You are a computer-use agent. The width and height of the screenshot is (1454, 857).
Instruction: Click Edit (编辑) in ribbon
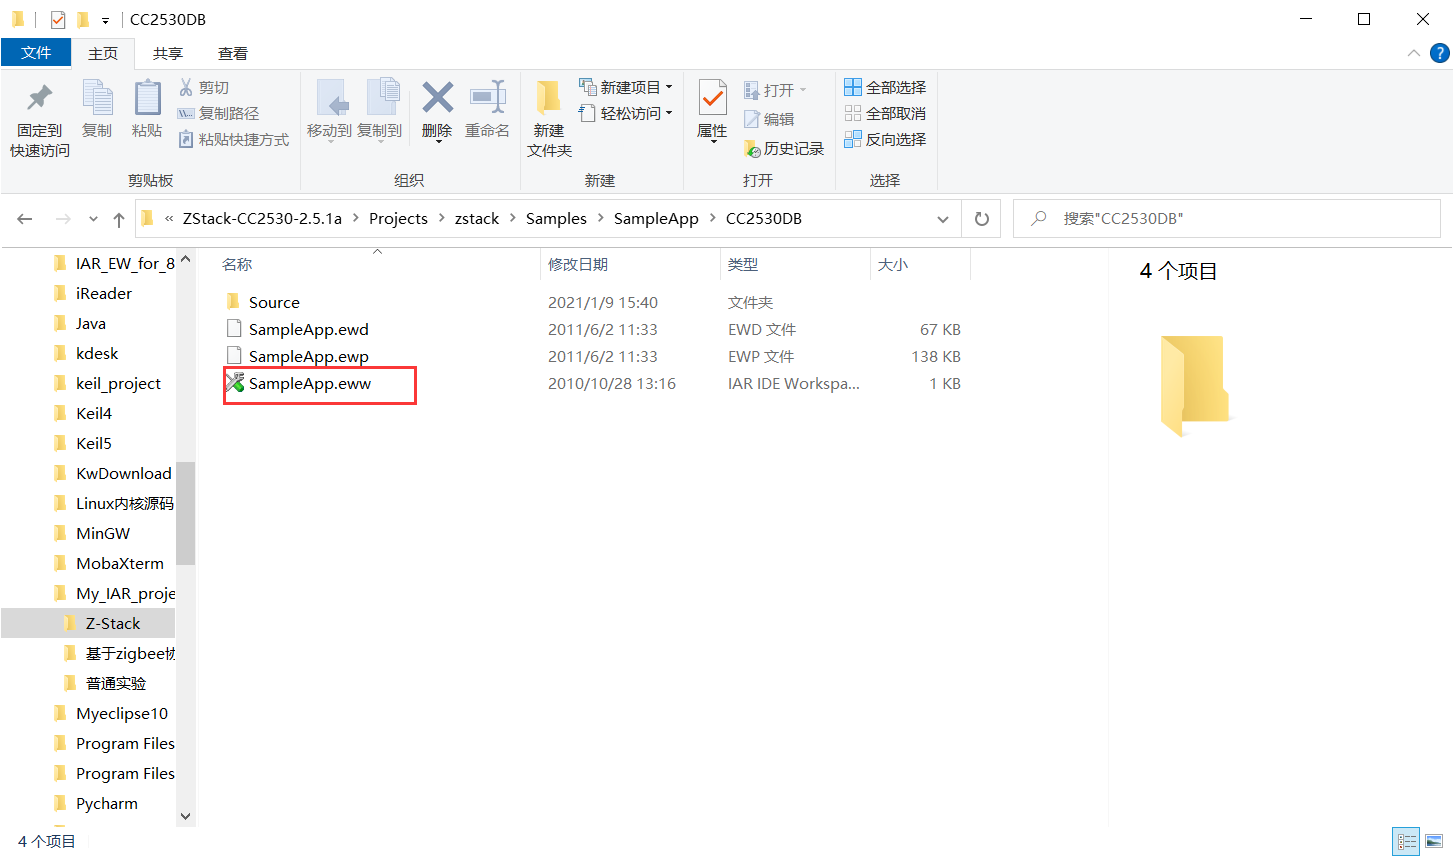point(769,119)
